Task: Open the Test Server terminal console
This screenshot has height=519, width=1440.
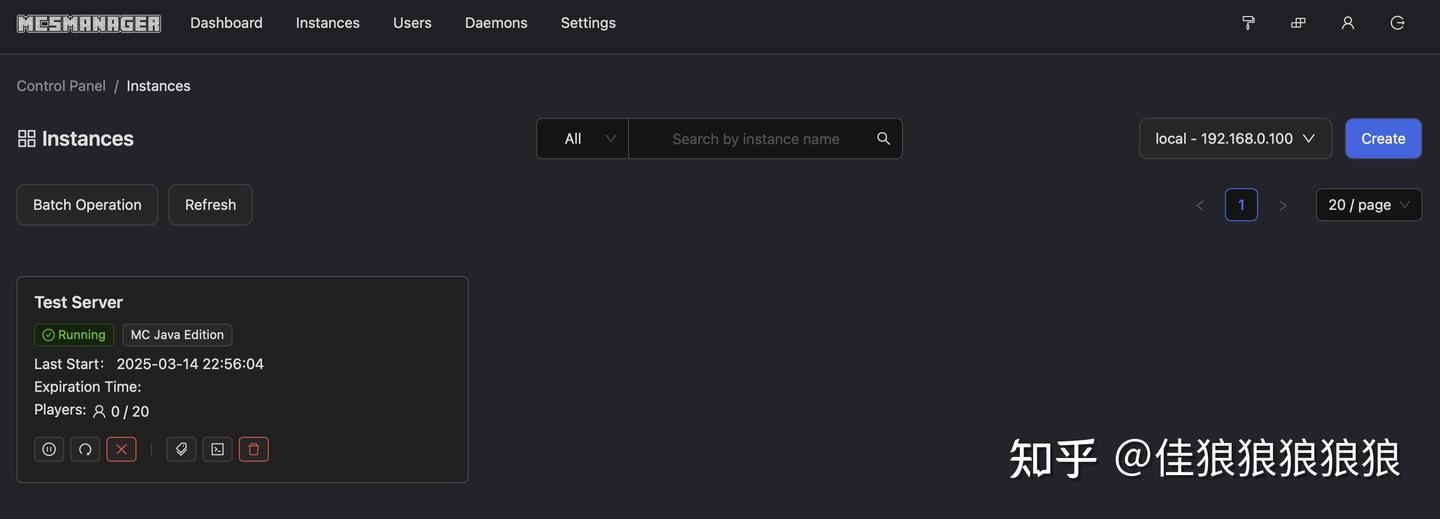Action: tap(217, 450)
